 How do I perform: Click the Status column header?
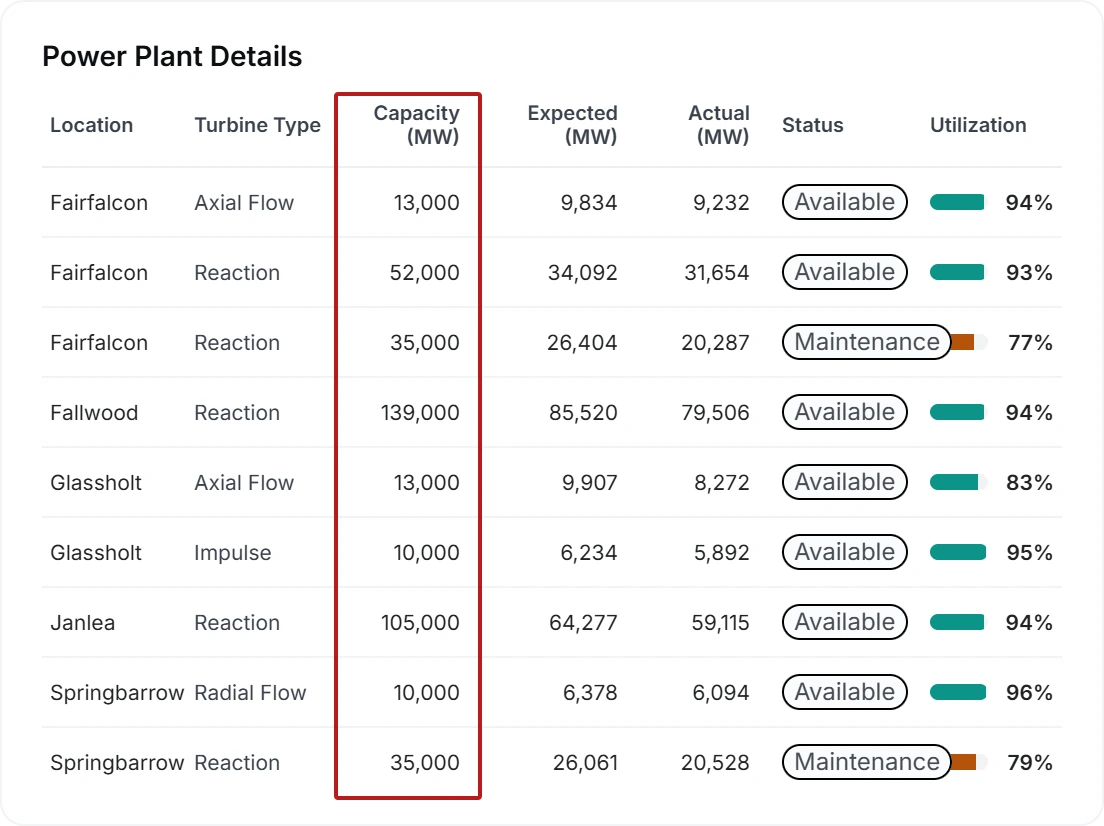813,125
